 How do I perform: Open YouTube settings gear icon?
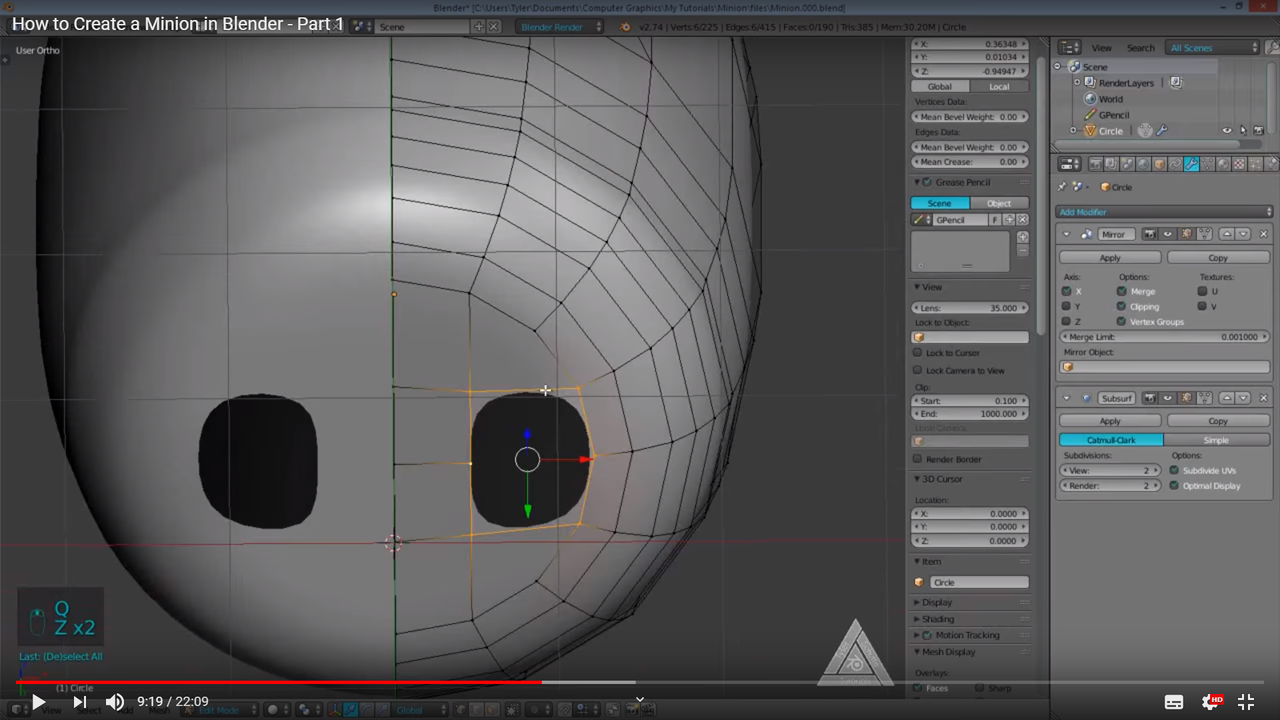[1211, 702]
